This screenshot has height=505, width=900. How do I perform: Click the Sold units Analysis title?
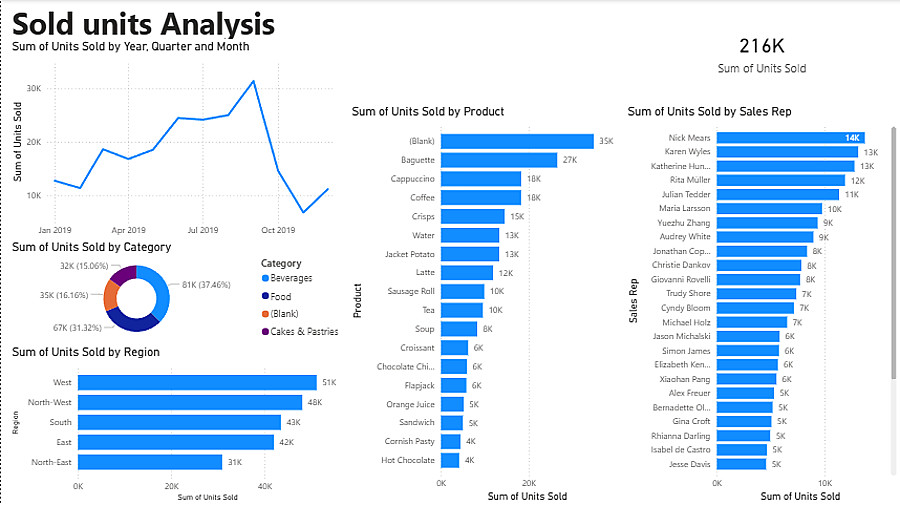pos(144,23)
